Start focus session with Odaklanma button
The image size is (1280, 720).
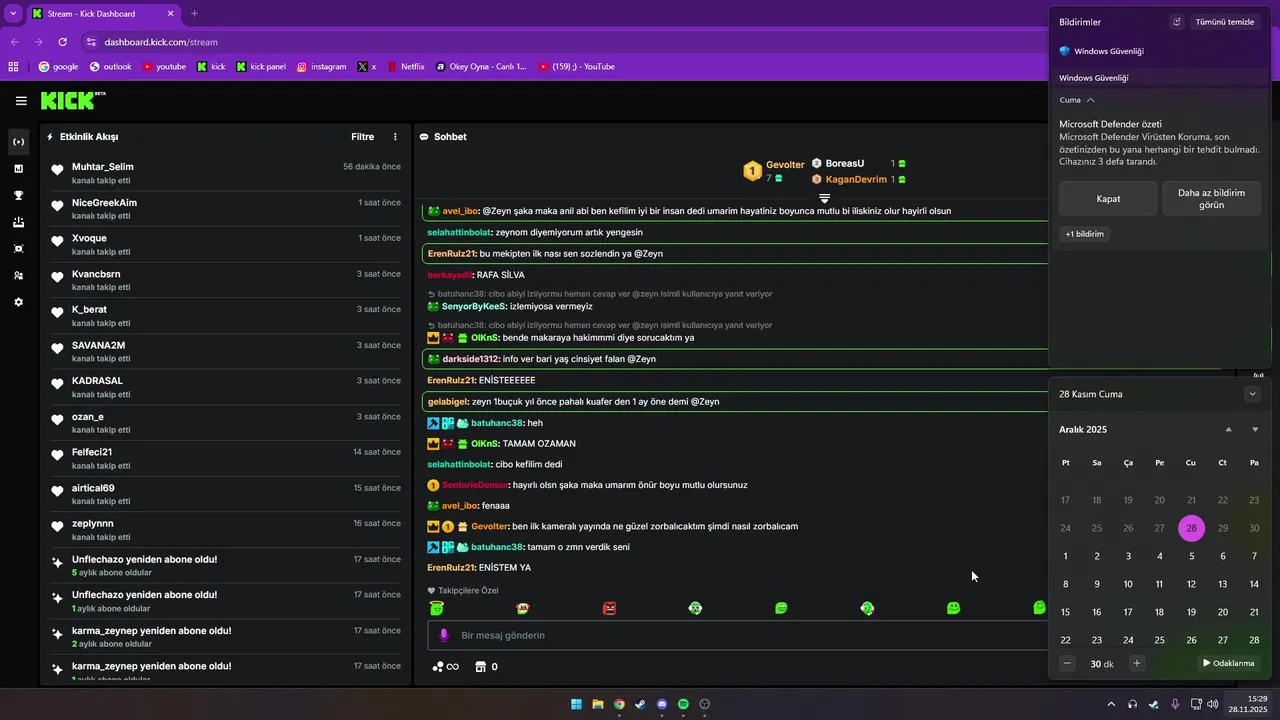pos(1228,663)
